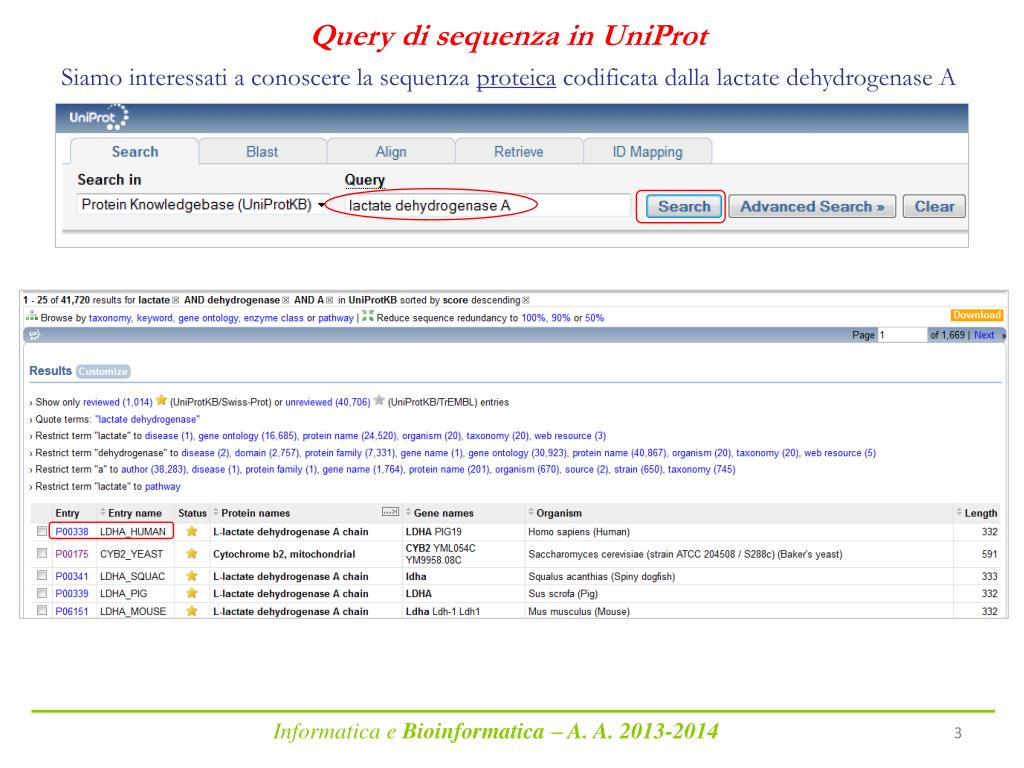1024x768 pixels.
Task: Click the status star for CYB2_YEAST
Action: (x=191, y=553)
